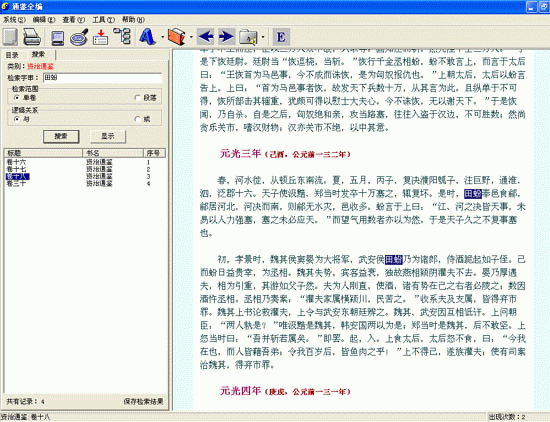This screenshot has width=550, height=422.
Task: Switch to the 目录 tab
Action: (x=12, y=55)
